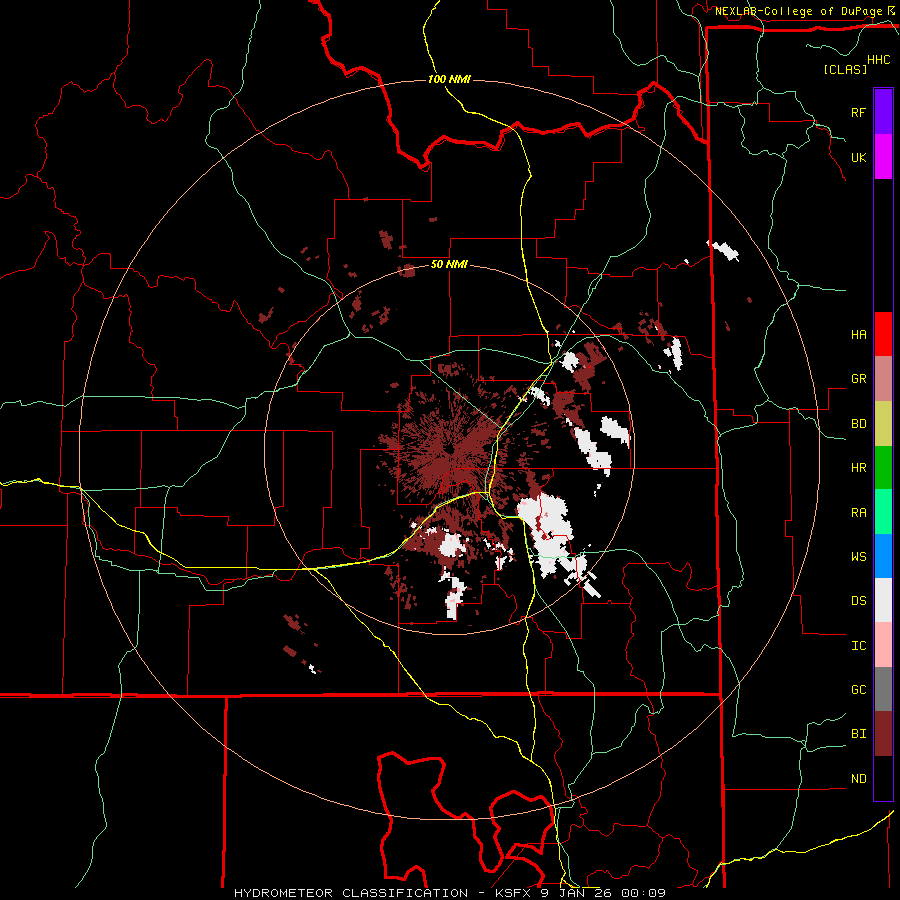Click the RA light green swatch
Image resolution: width=900 pixels, height=900 pixels.
(x=883, y=512)
